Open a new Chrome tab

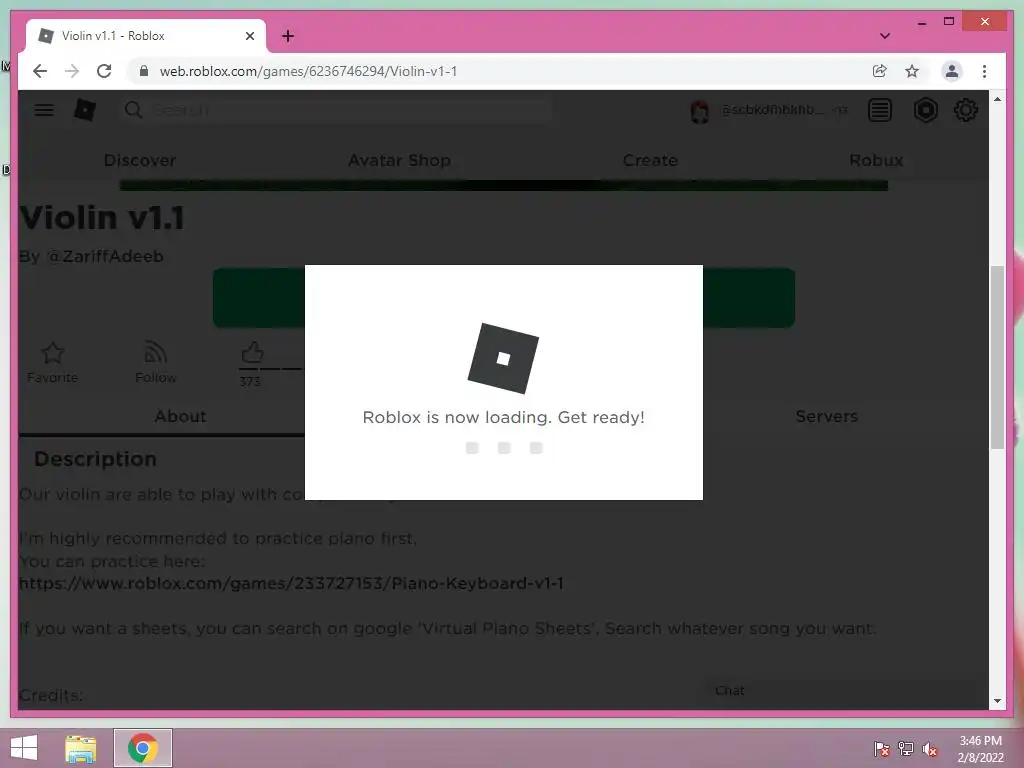point(288,36)
